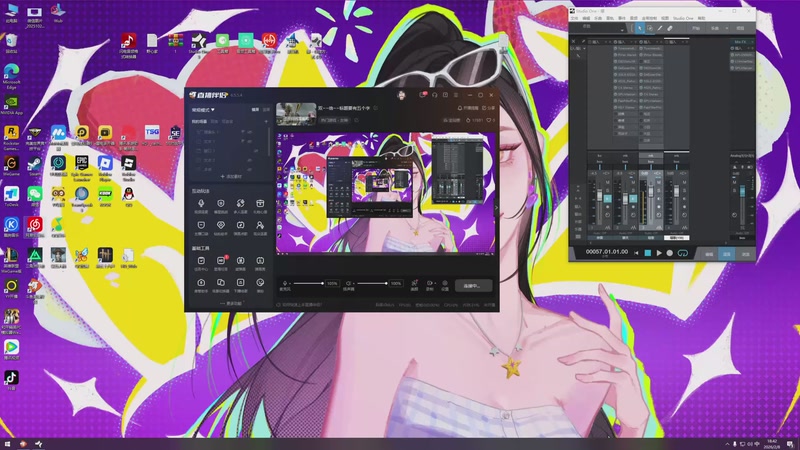Open hamburger menu in streaming app title bar

(456, 95)
